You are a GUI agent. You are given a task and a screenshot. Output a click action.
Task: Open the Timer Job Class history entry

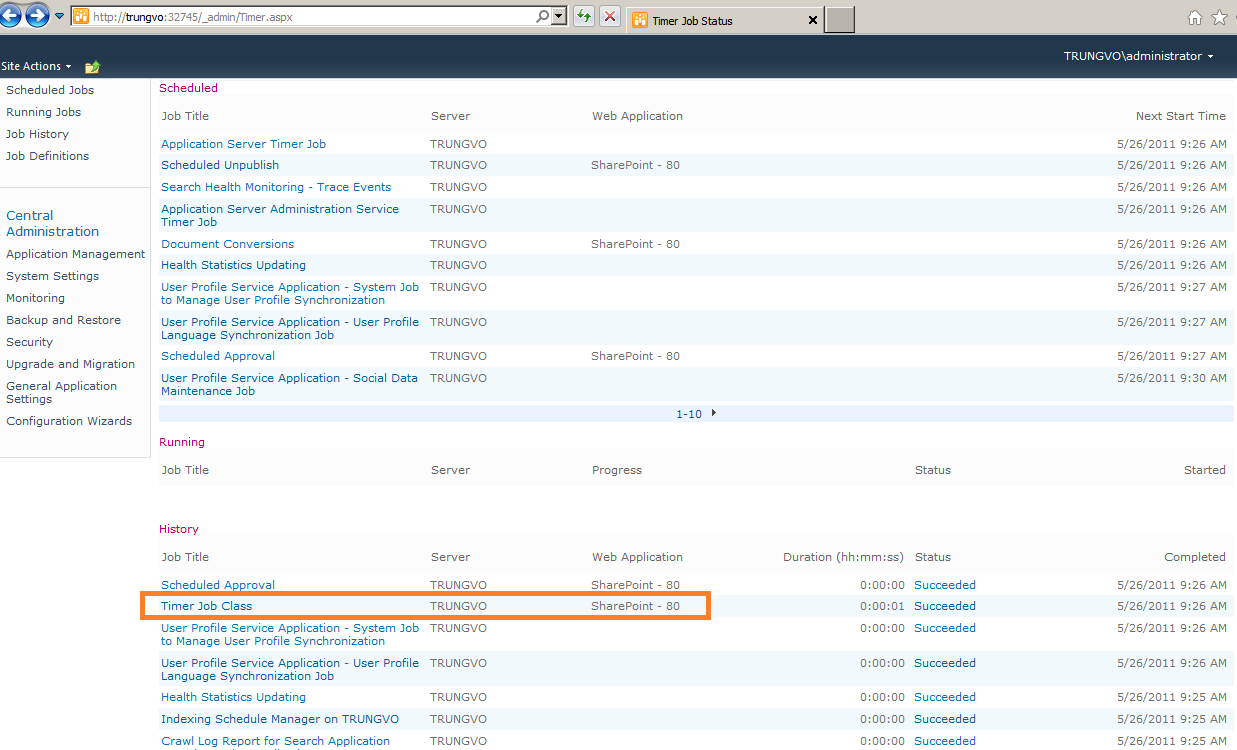tap(206, 605)
